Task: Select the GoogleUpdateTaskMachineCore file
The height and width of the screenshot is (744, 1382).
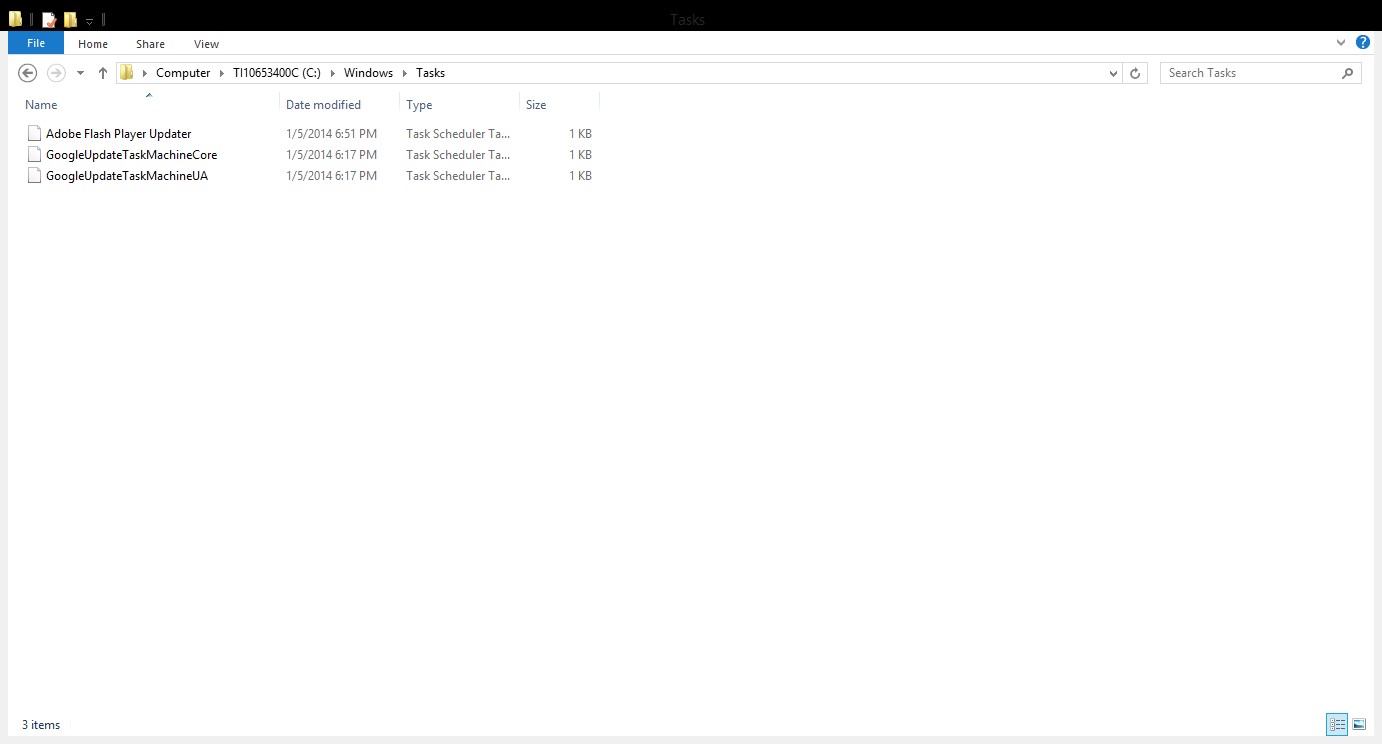Action: [131, 155]
